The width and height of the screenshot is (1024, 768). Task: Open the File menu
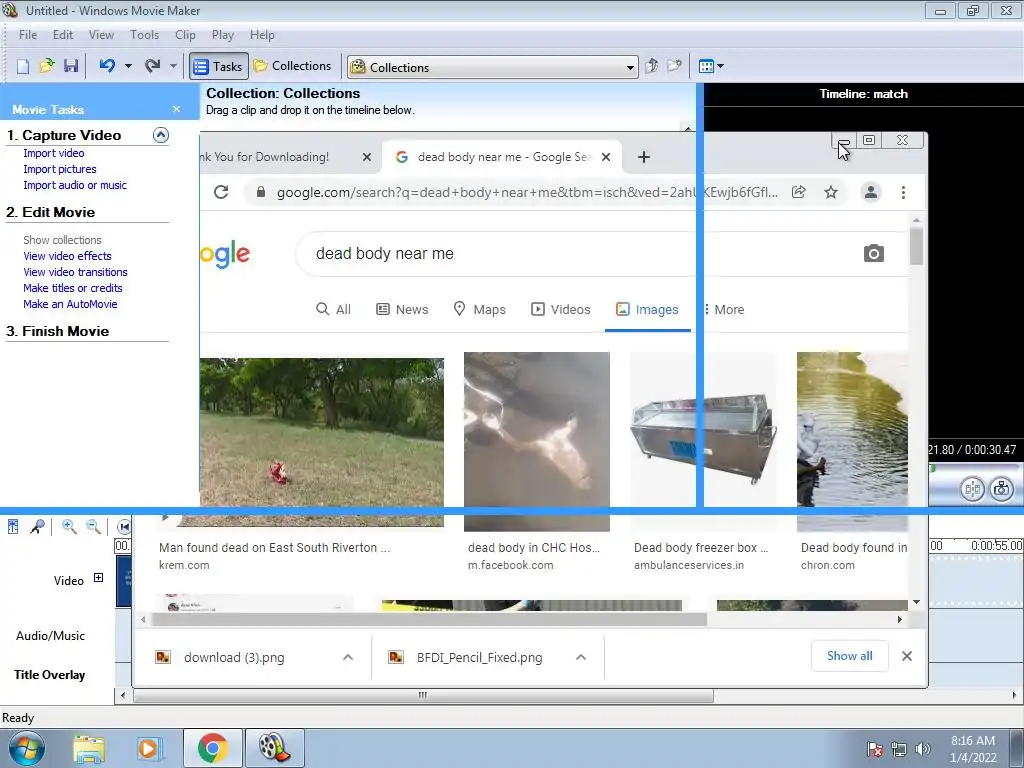[x=28, y=35]
